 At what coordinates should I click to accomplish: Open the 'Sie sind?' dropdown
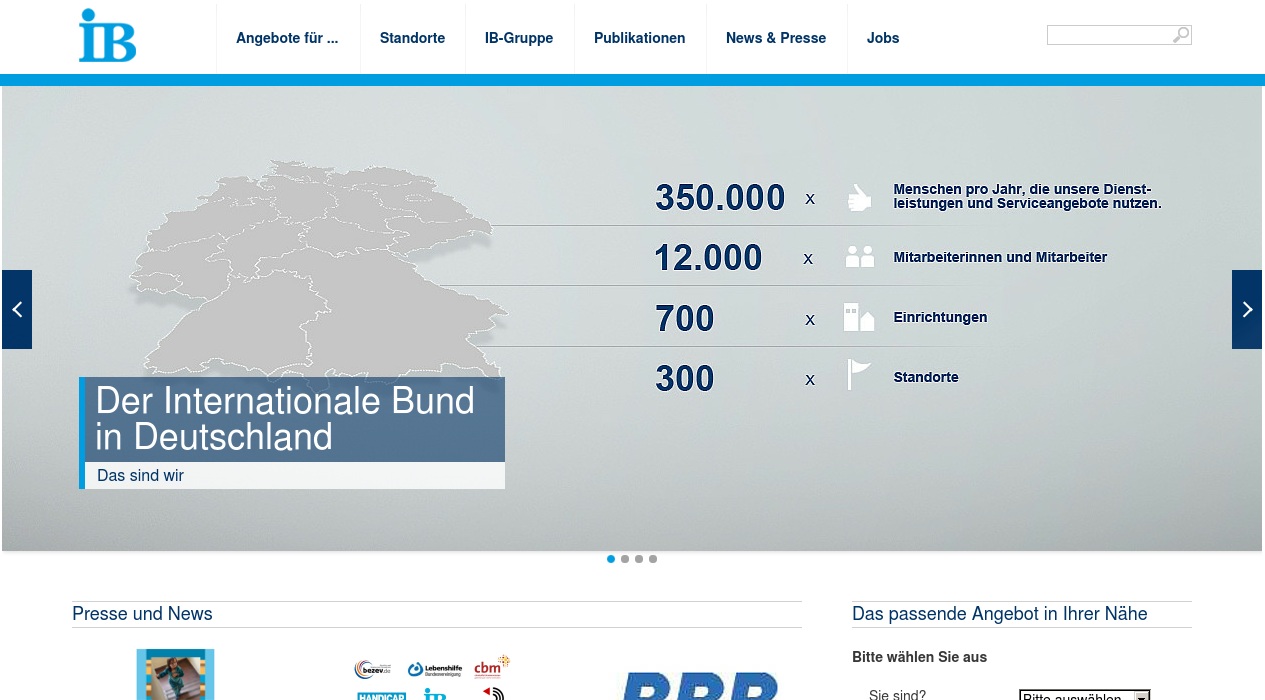pyautogui.click(x=1084, y=695)
